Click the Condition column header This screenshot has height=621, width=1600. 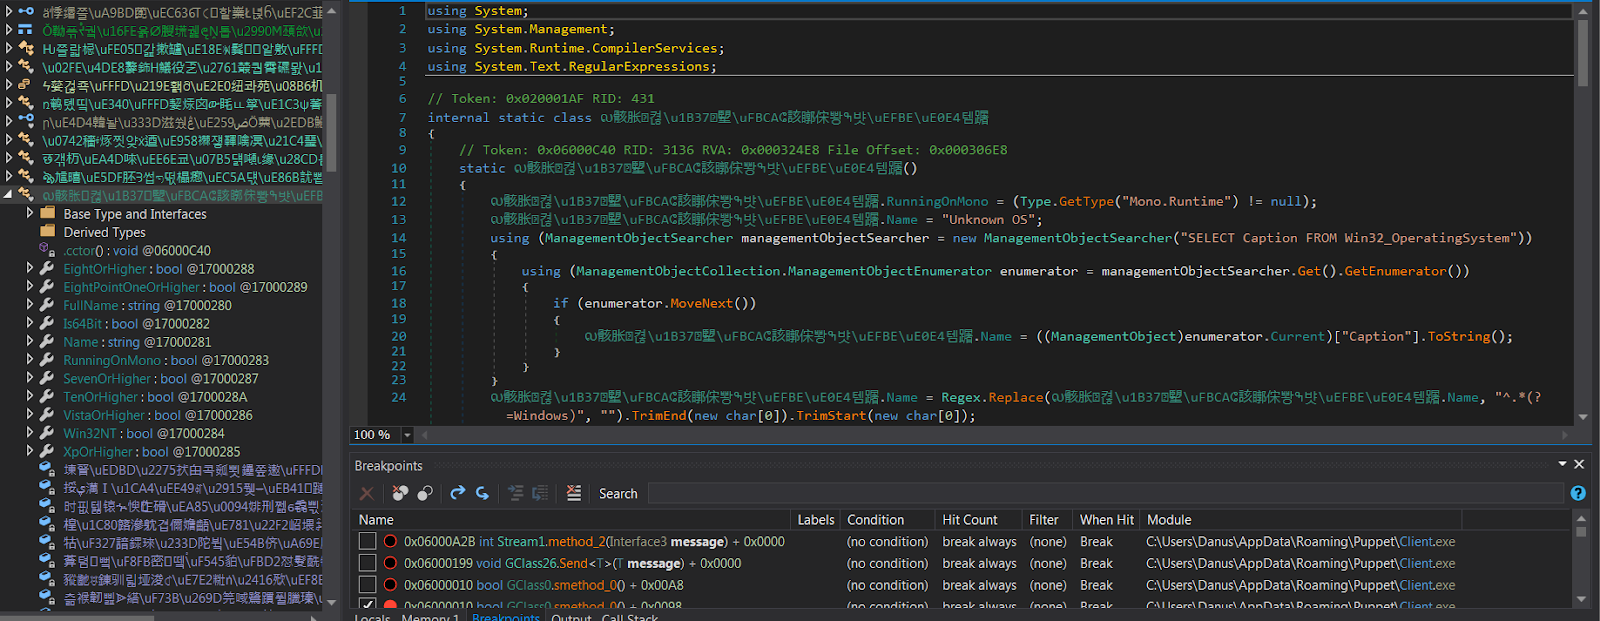pyautogui.click(x=875, y=520)
